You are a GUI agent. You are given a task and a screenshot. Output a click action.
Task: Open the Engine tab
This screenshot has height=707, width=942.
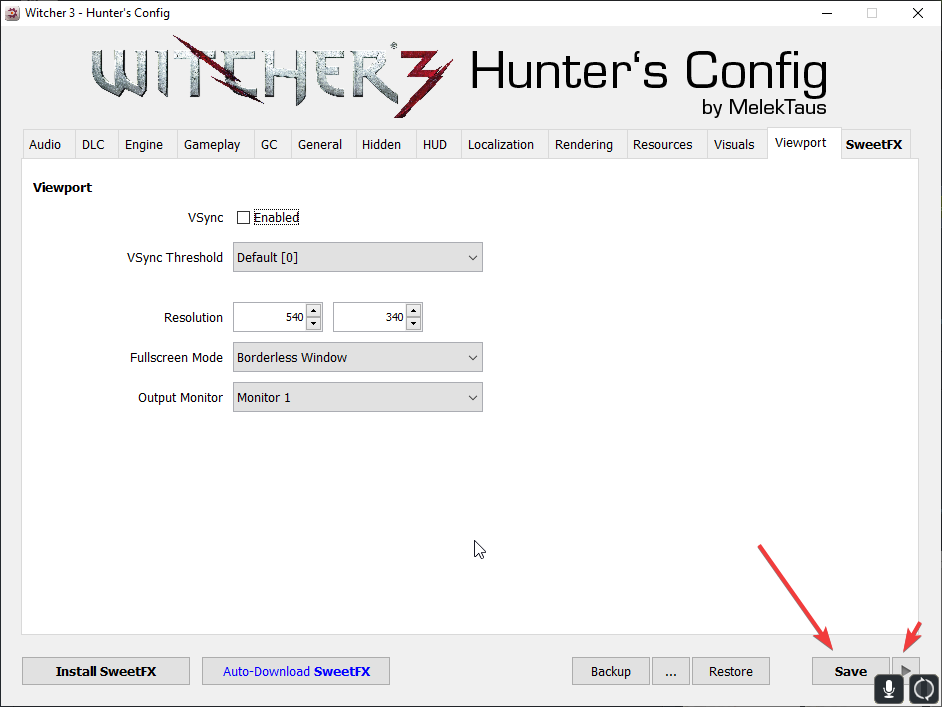pos(147,144)
